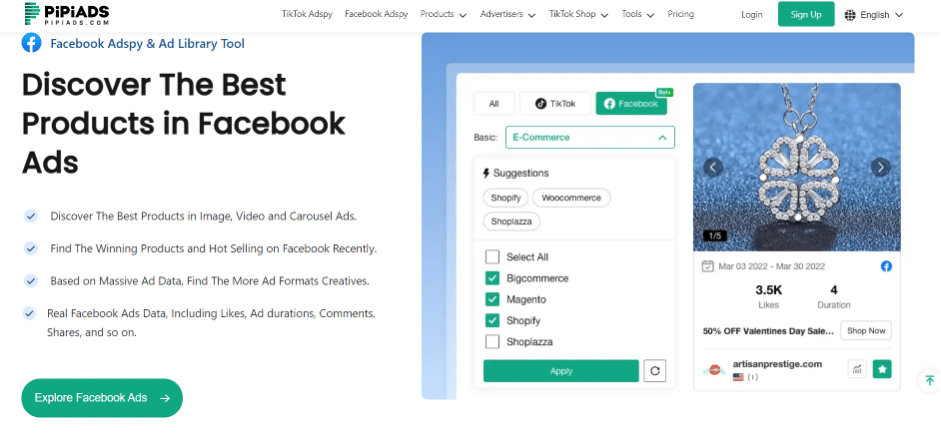Image resolution: width=941 pixels, height=441 pixels.
Task: Click the artisanprestige.com store logo
Action: [x=714, y=370]
